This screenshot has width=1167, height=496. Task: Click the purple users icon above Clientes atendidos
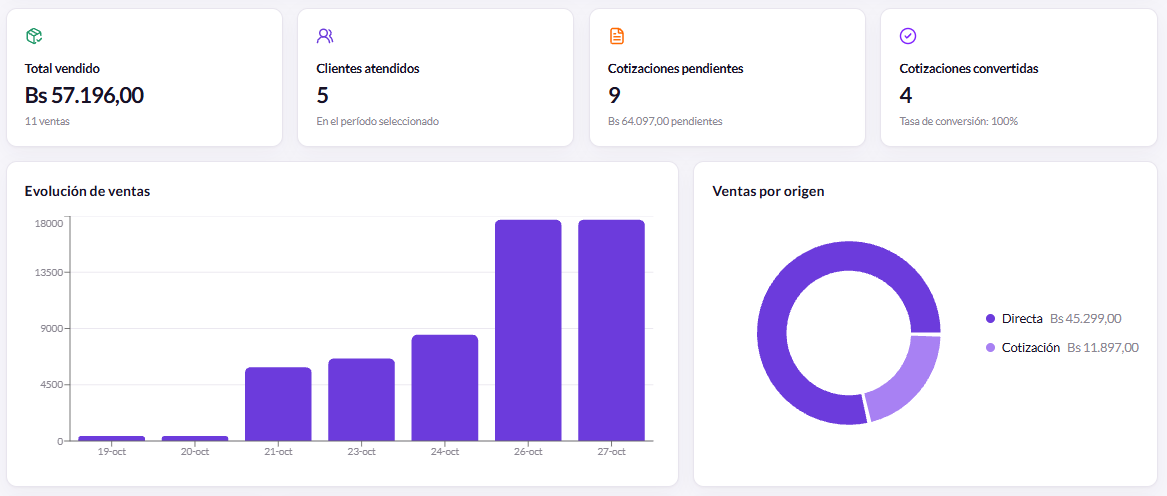tap(325, 36)
